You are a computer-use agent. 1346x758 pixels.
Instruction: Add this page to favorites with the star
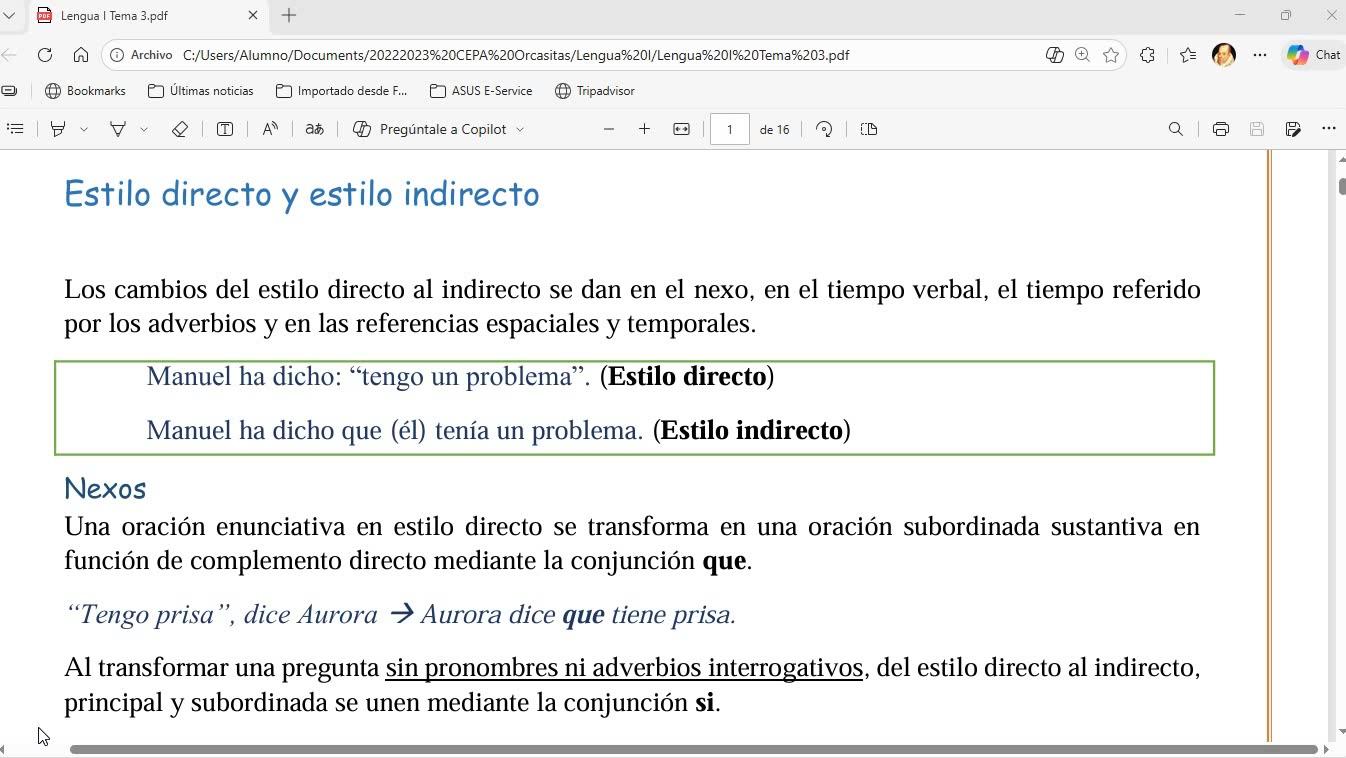tap(1111, 55)
